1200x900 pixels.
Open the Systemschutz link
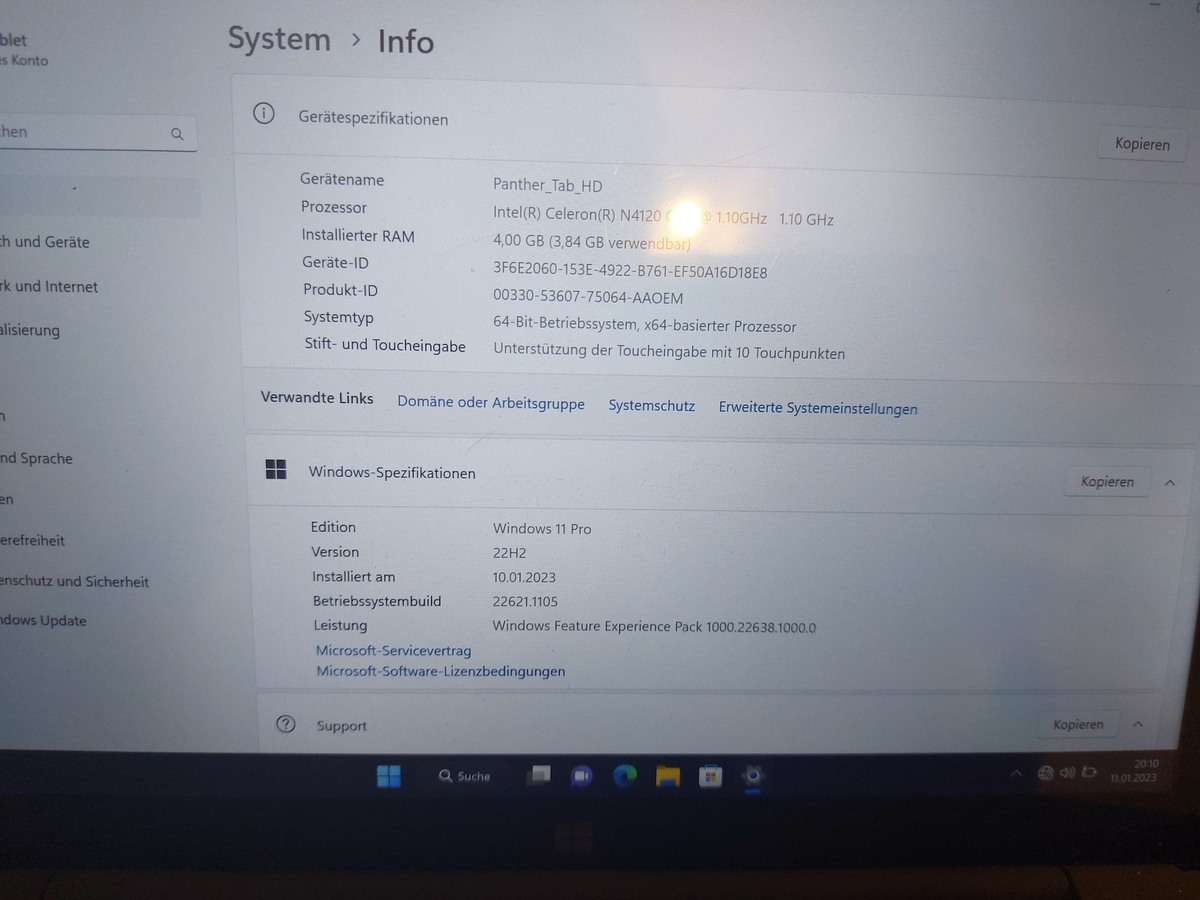click(651, 406)
